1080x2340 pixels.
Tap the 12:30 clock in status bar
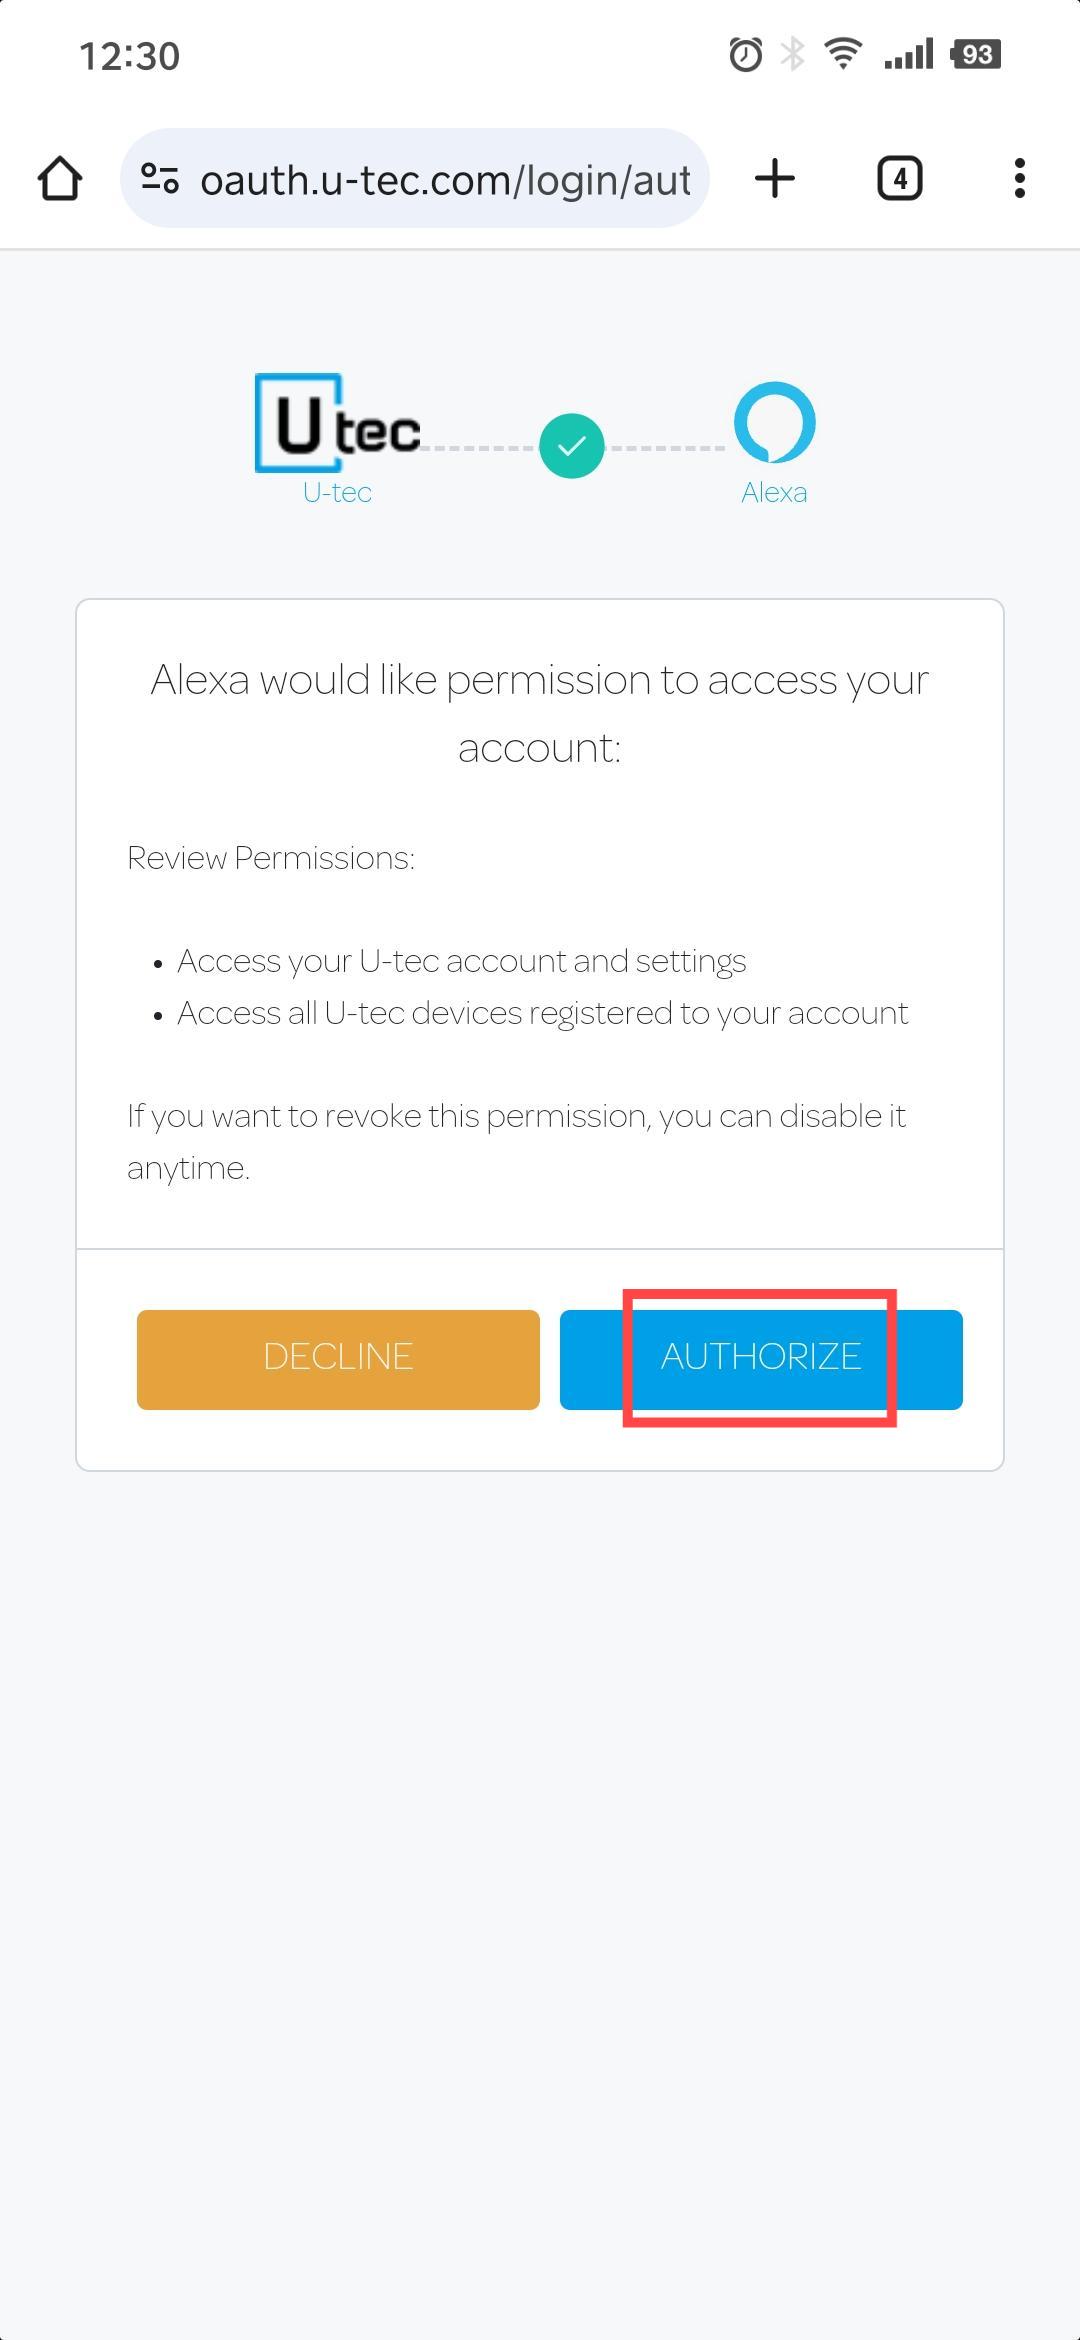(129, 56)
